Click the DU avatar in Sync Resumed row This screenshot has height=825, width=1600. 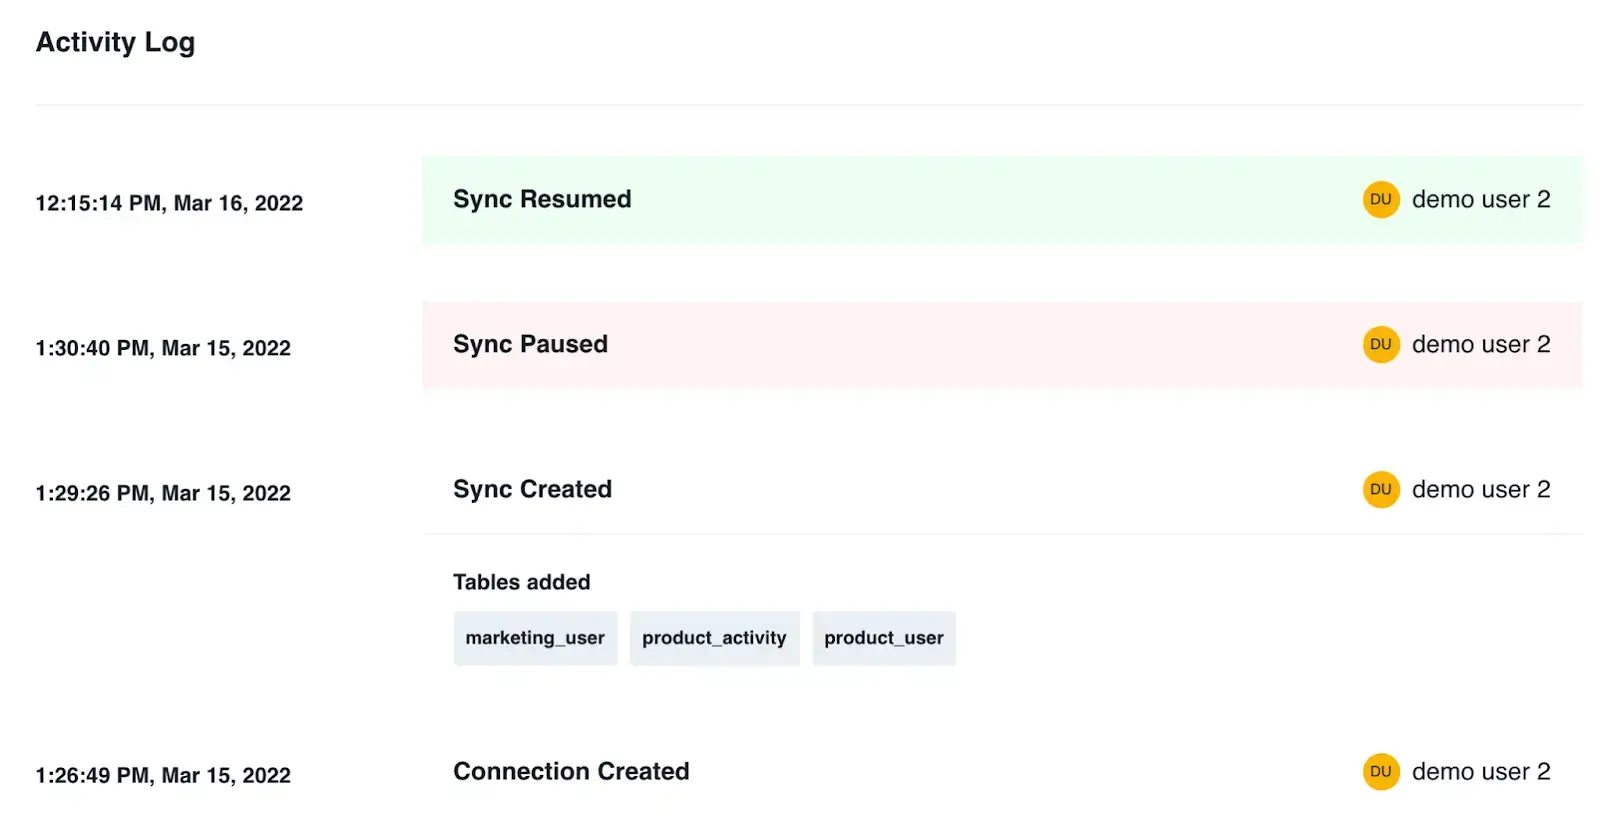point(1380,199)
